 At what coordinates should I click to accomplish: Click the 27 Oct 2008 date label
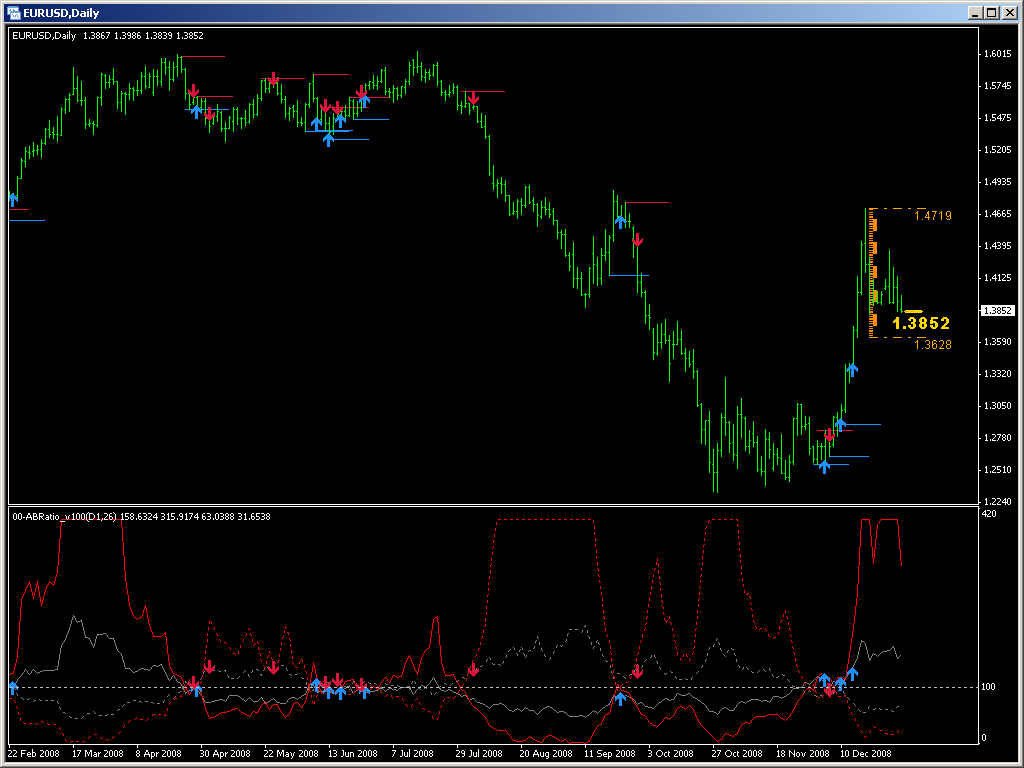[x=737, y=754]
